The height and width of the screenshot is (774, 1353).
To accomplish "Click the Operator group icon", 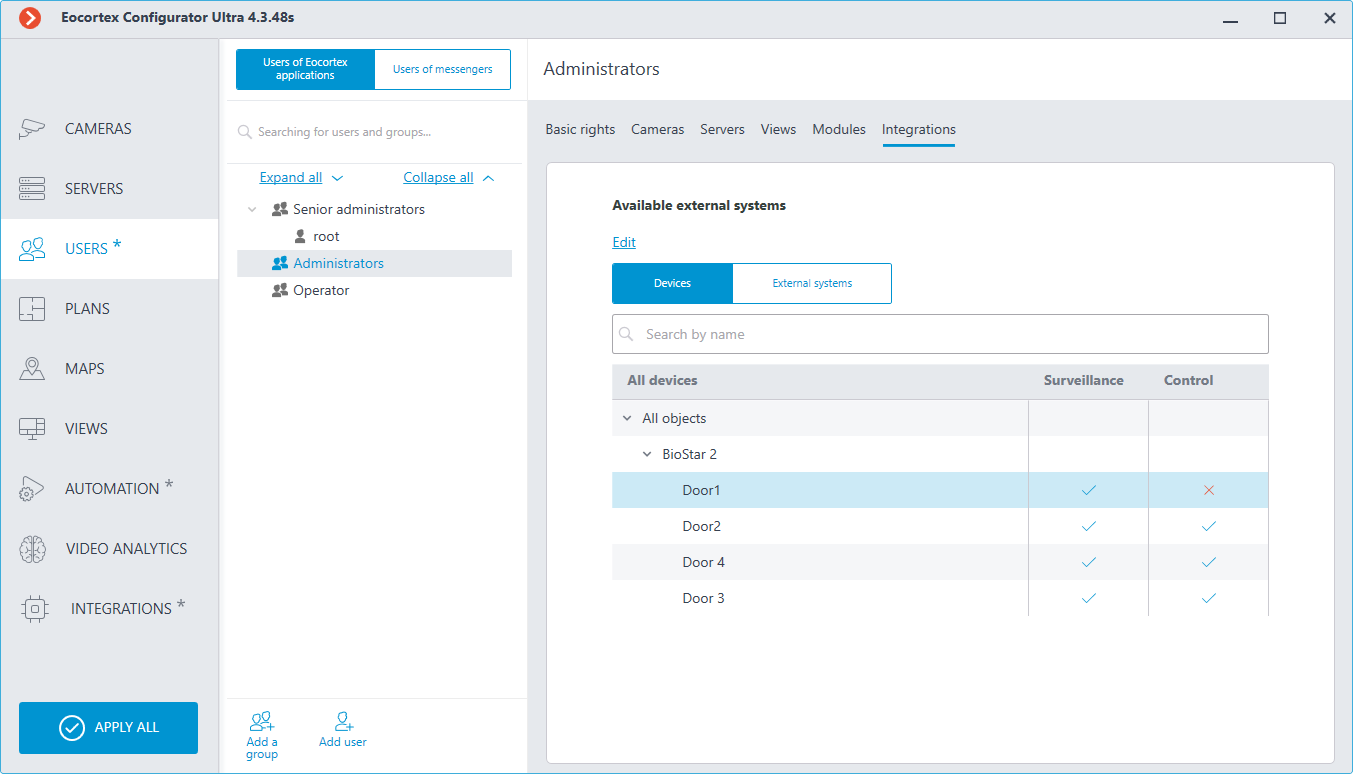I will 280,291.
